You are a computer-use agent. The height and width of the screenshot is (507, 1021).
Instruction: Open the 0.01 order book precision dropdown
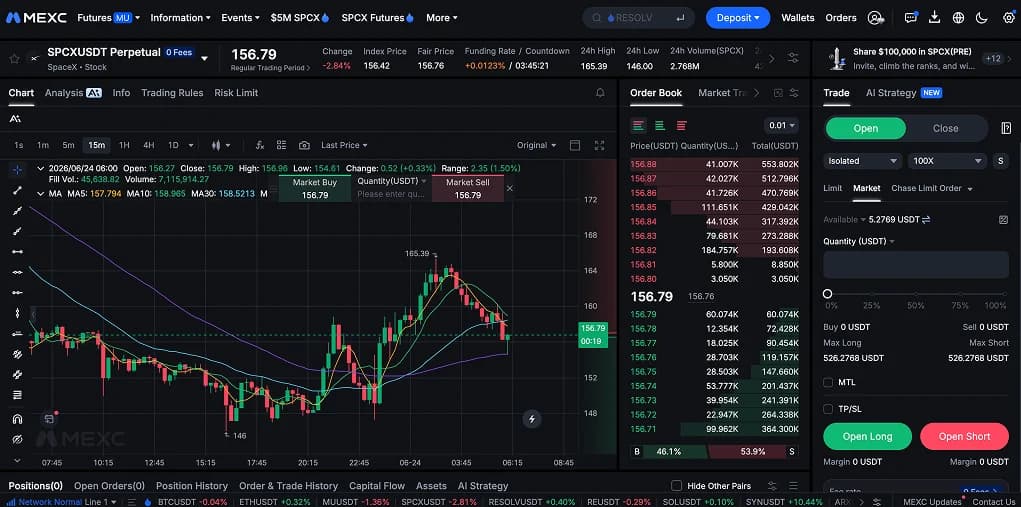click(781, 126)
